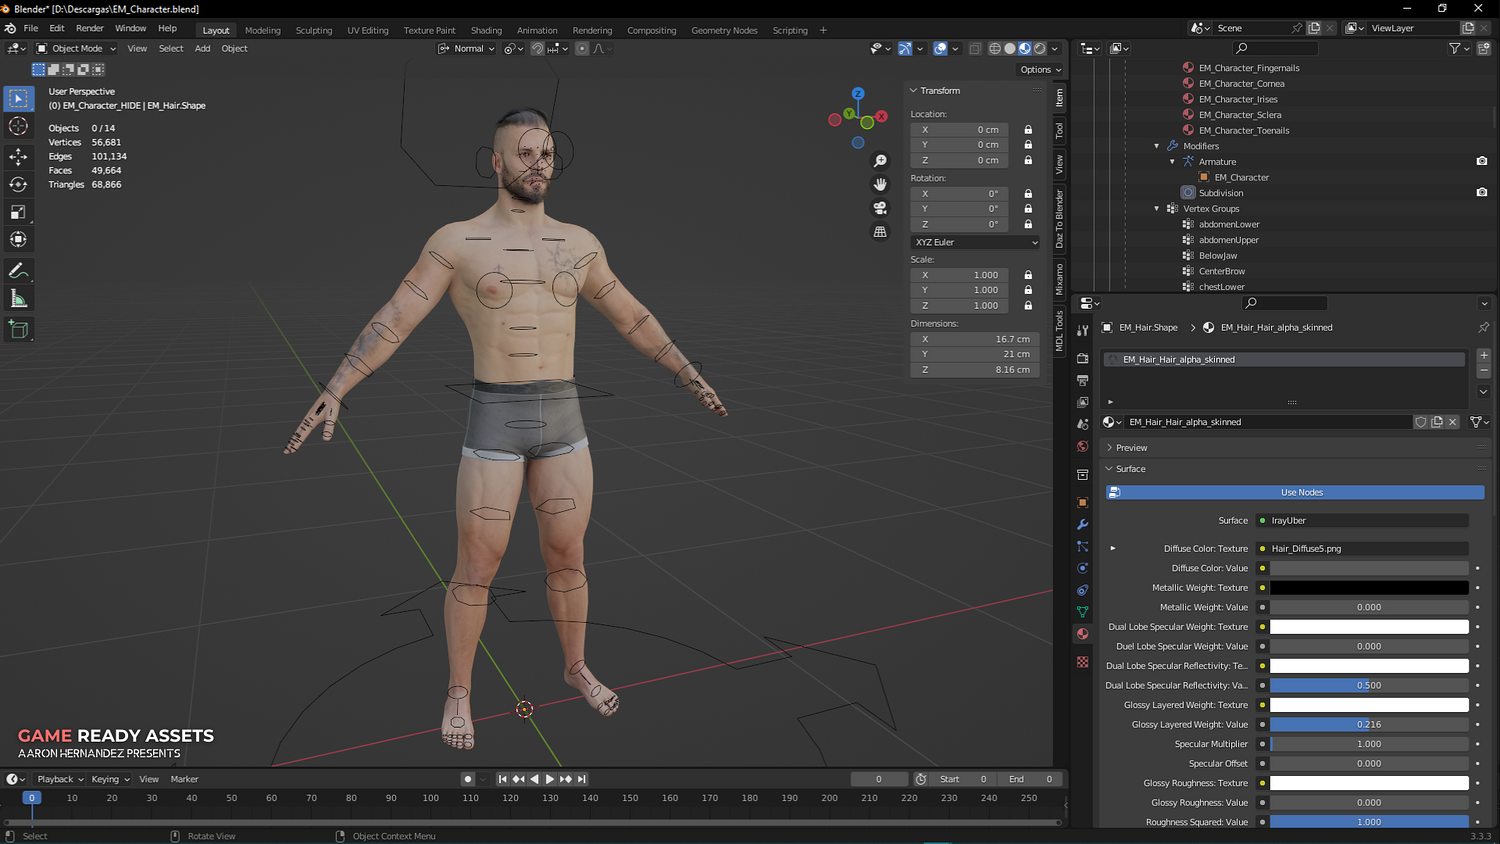Open the Object properties tab
This screenshot has height=844, width=1500.
tap(1083, 502)
